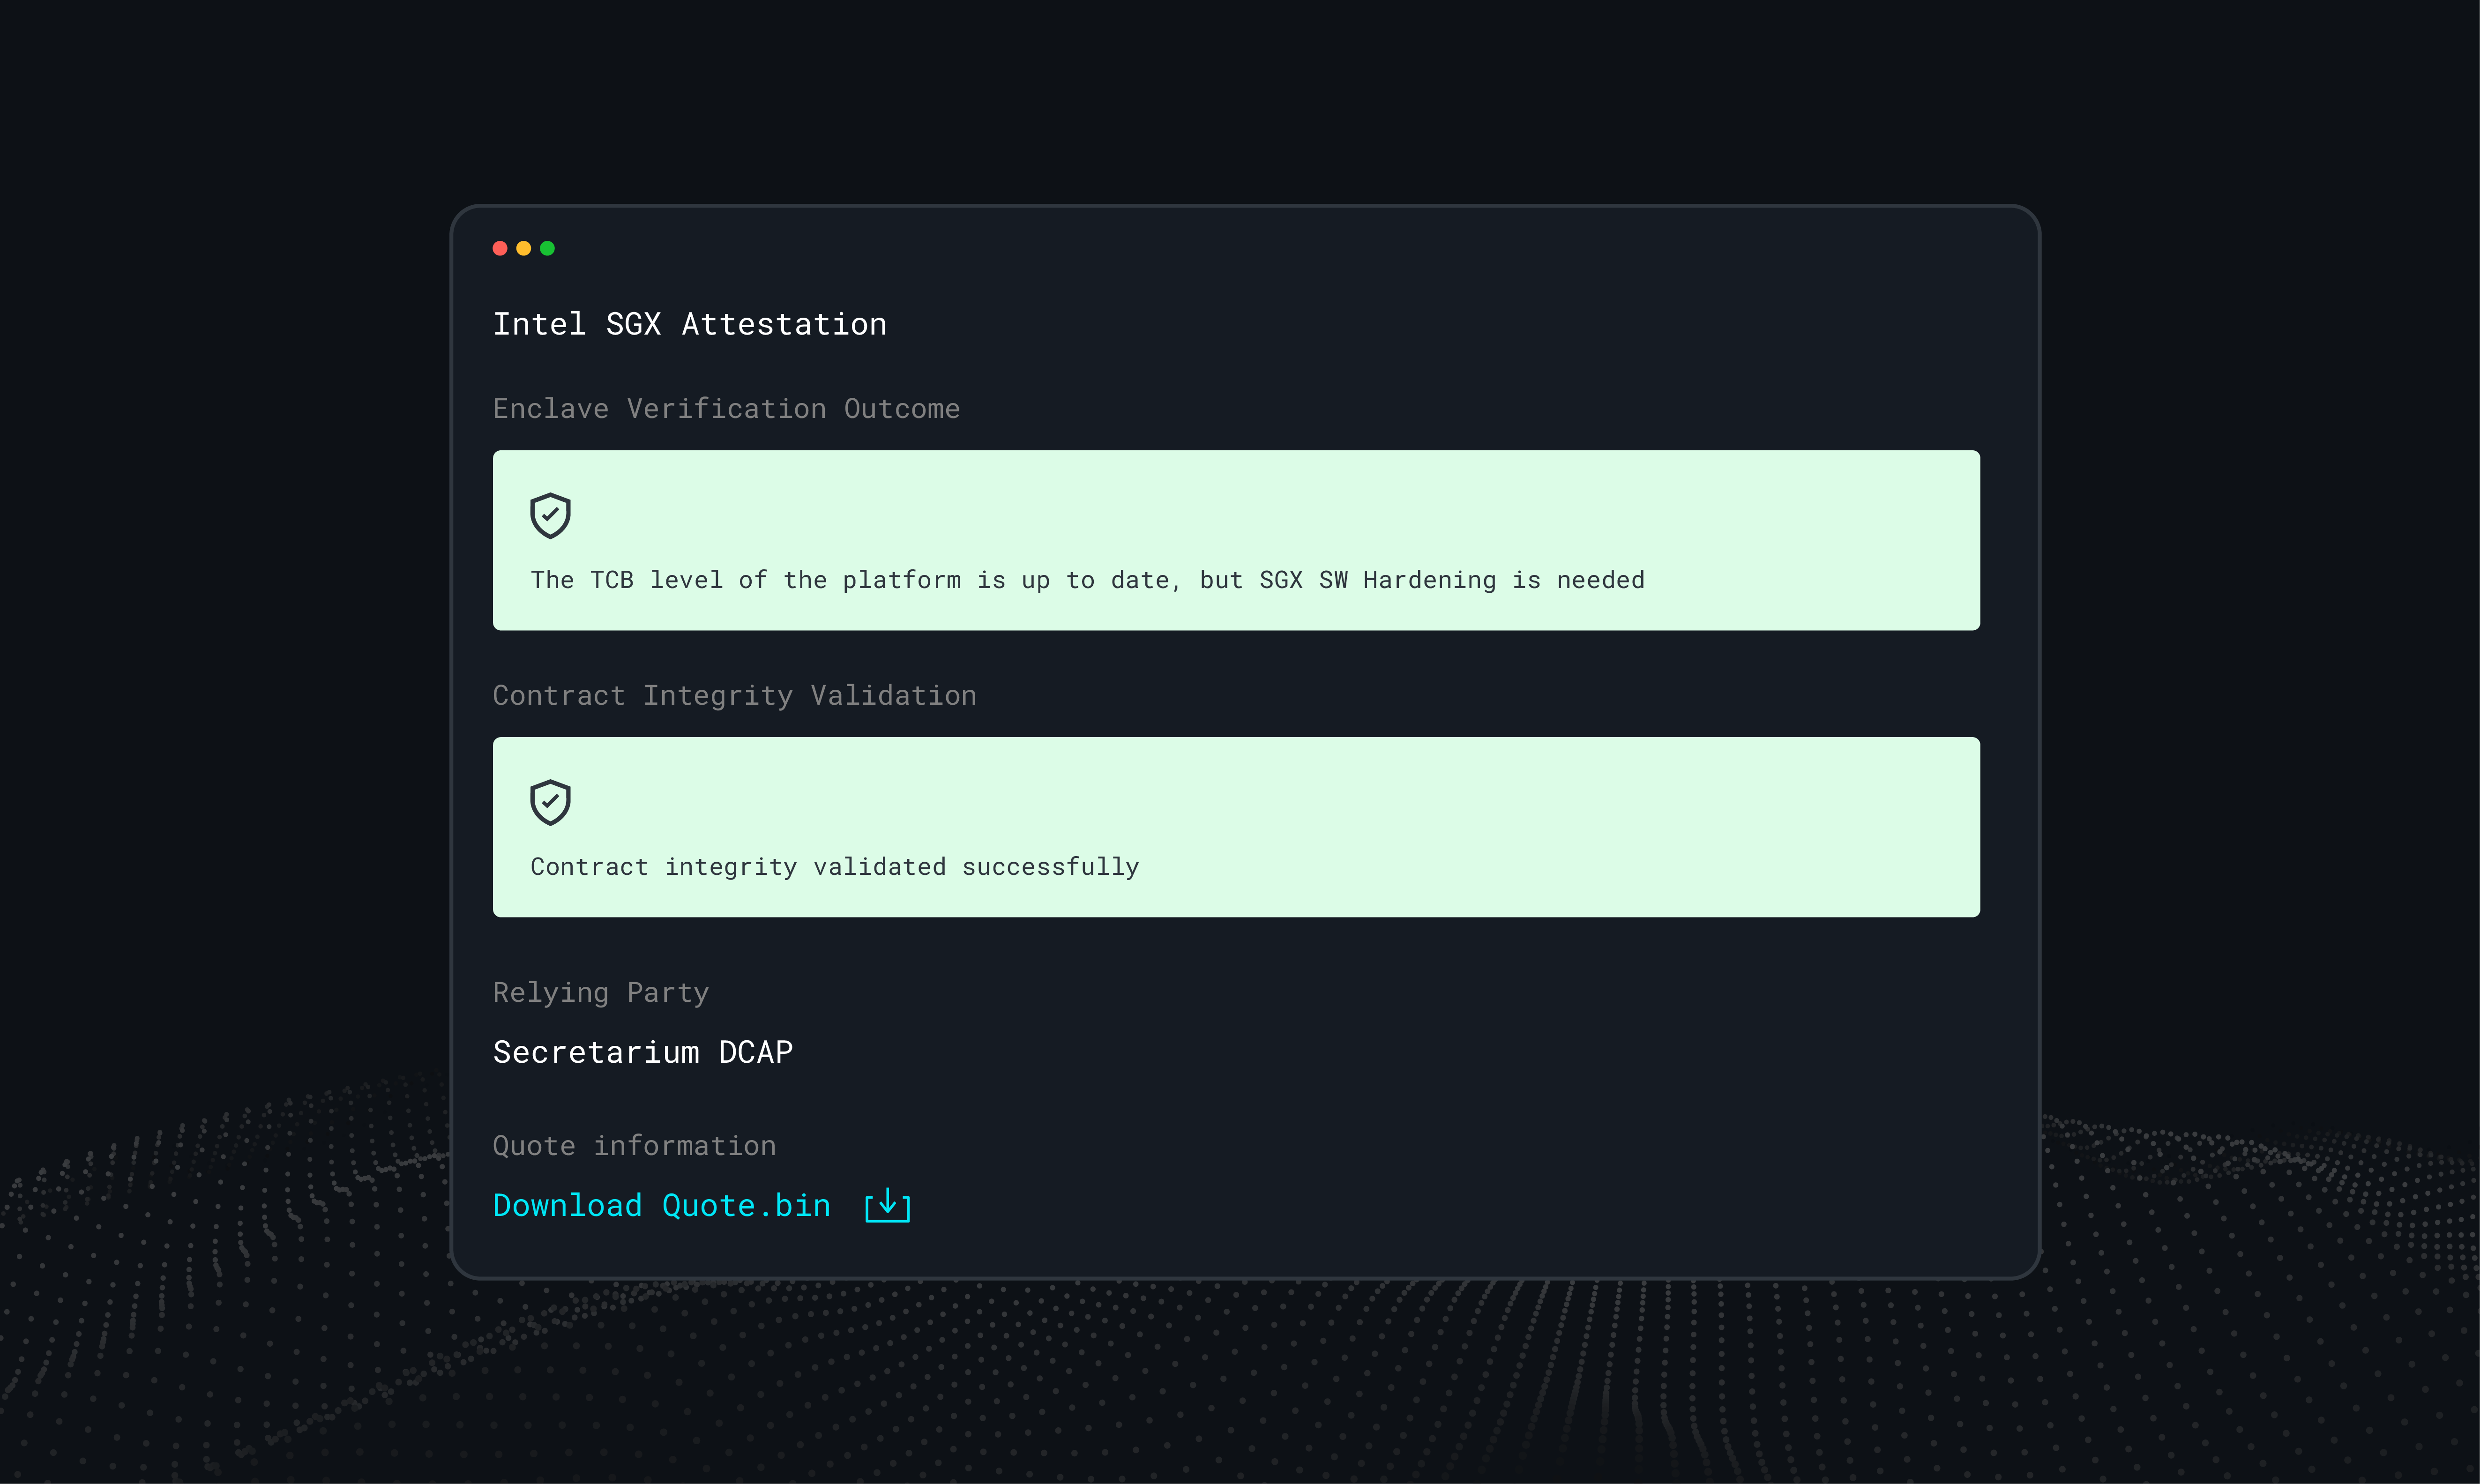Click the Enclave Verification Outcome heading
The image size is (2480, 1484).
tap(727, 409)
